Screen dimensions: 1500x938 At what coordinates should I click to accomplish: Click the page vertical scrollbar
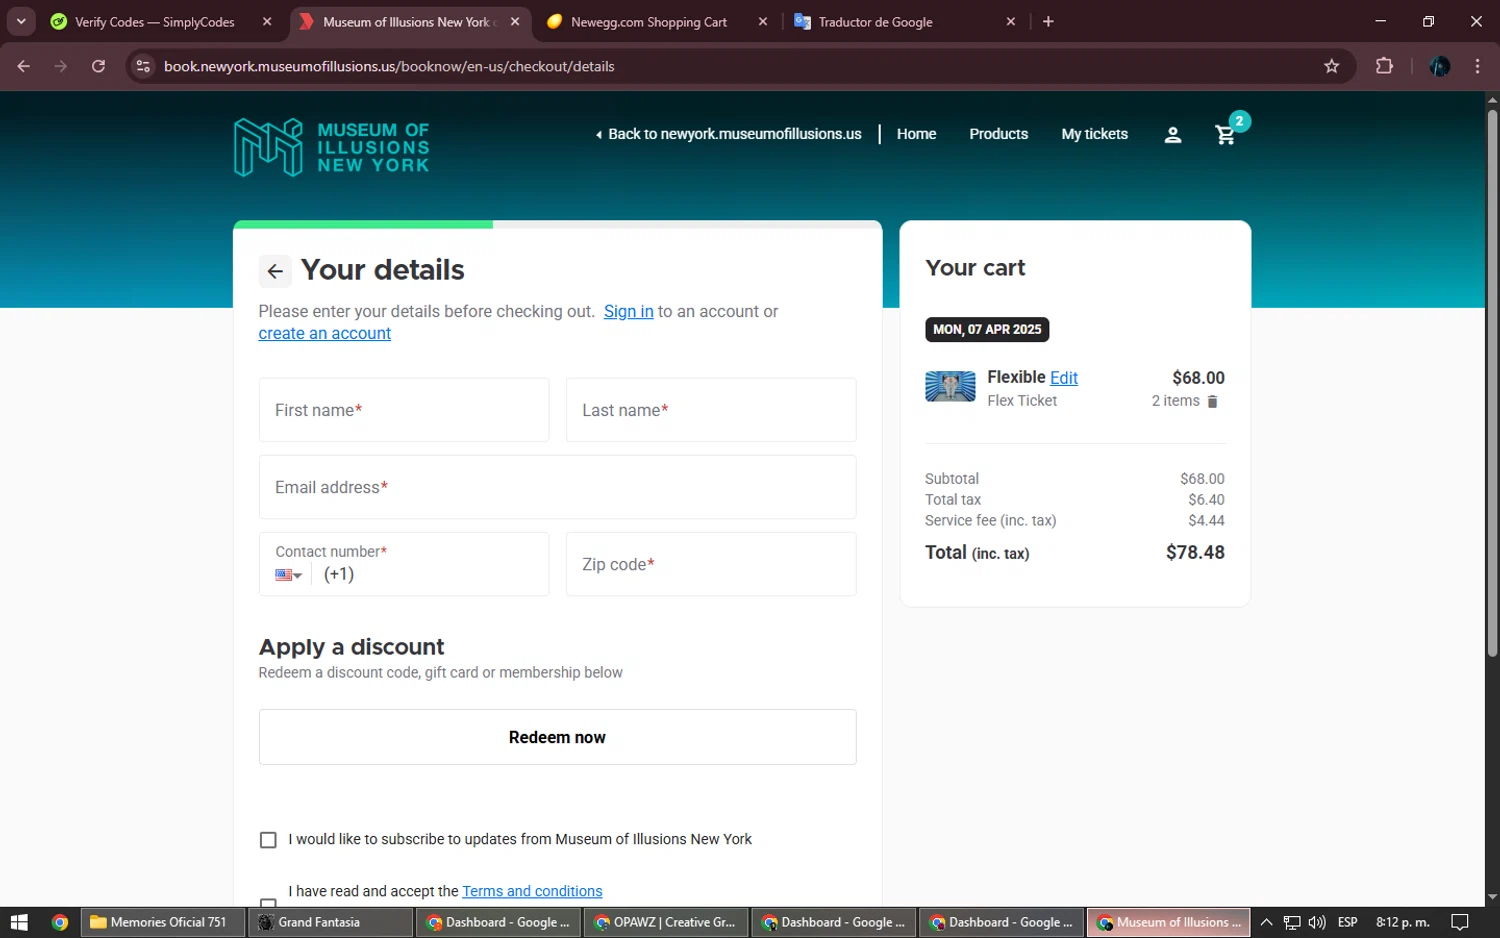[1492, 383]
